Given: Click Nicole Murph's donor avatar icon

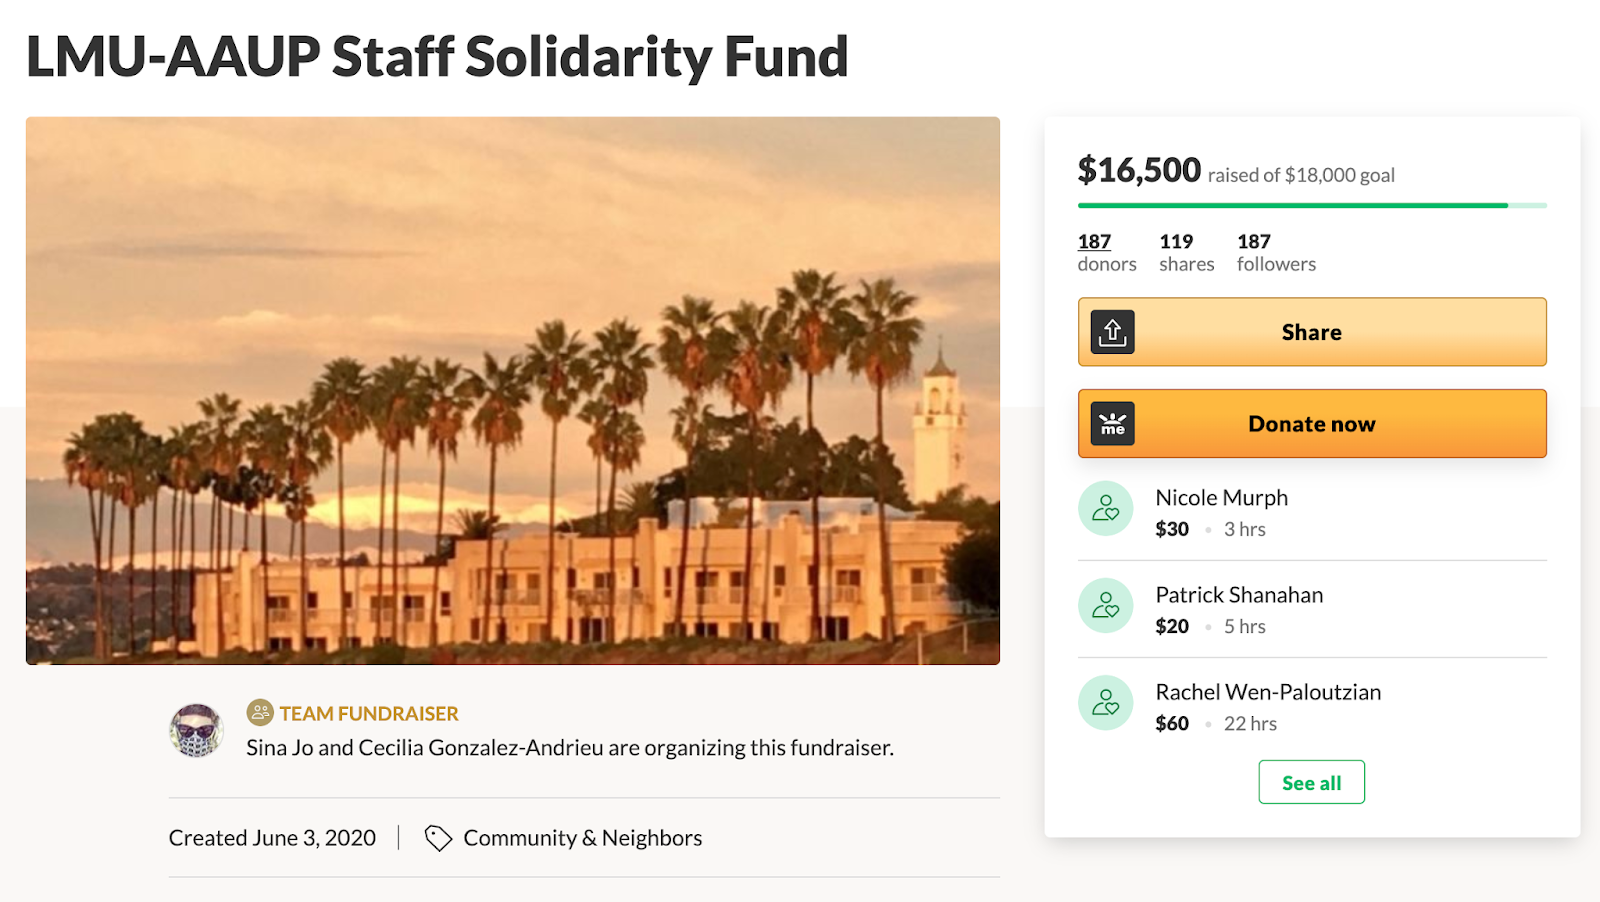Looking at the screenshot, I should [1105, 509].
